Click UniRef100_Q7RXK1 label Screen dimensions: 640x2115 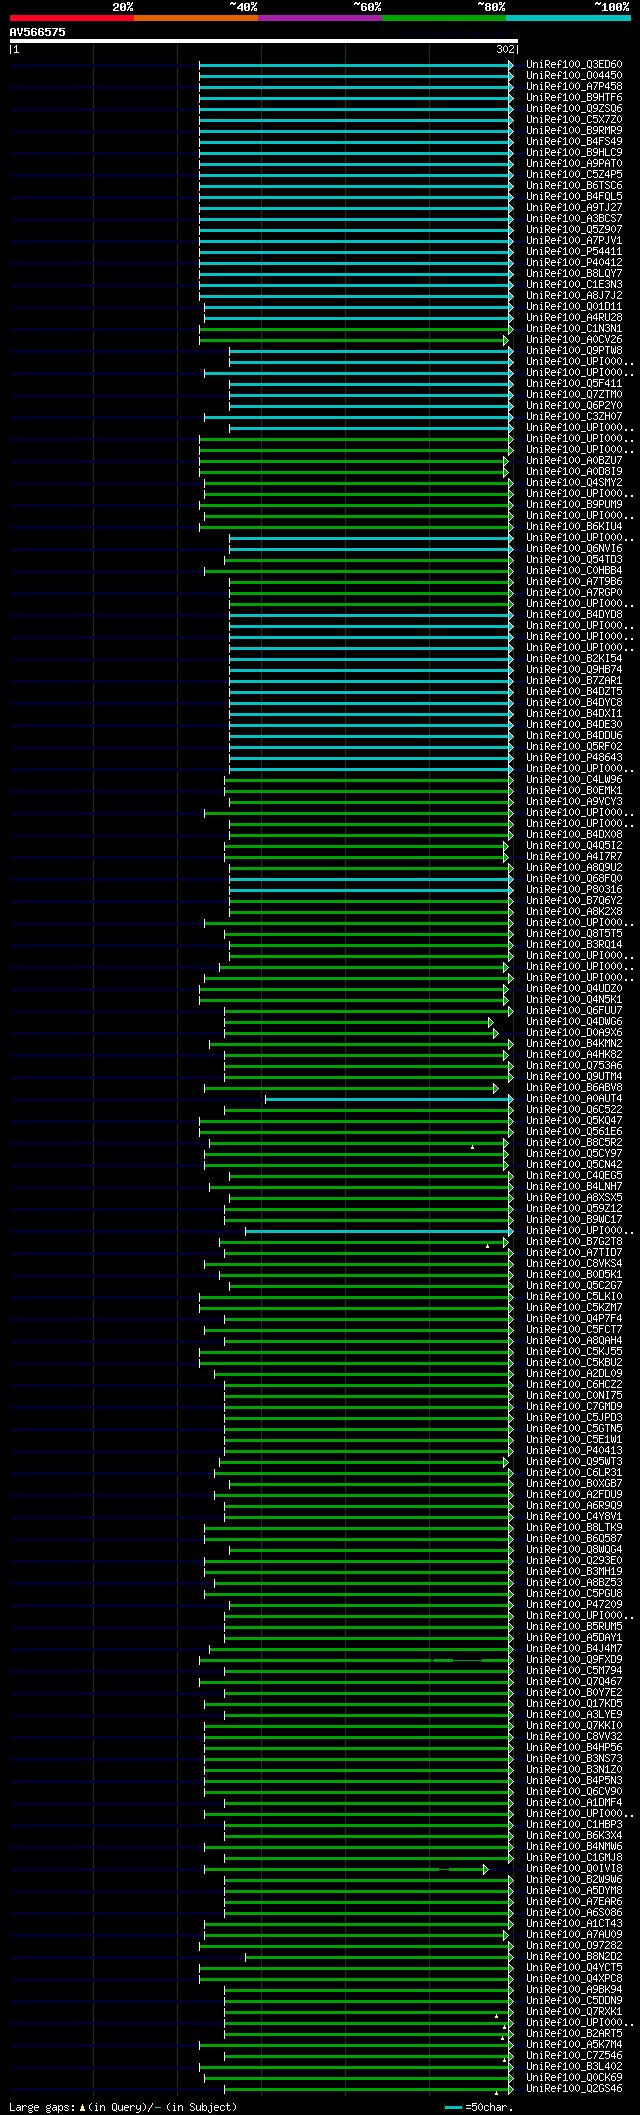click(x=574, y=2011)
